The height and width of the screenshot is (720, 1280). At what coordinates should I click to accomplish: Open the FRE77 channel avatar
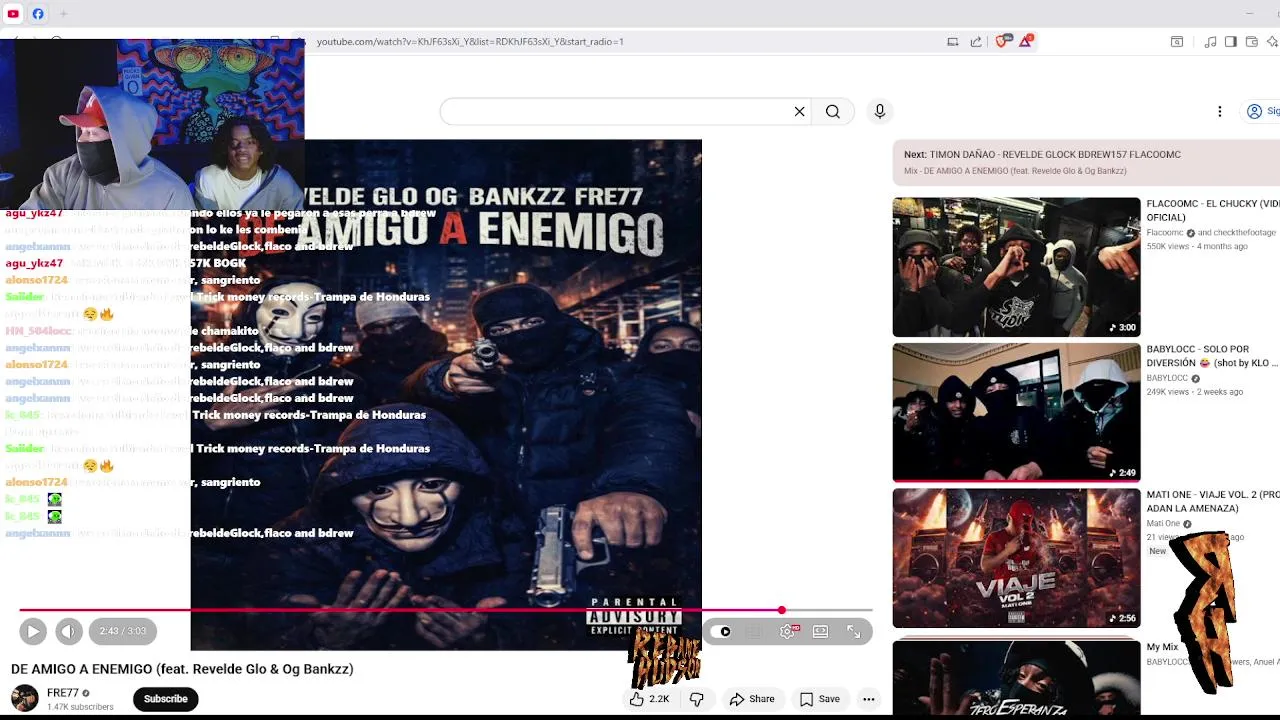(x=24, y=698)
